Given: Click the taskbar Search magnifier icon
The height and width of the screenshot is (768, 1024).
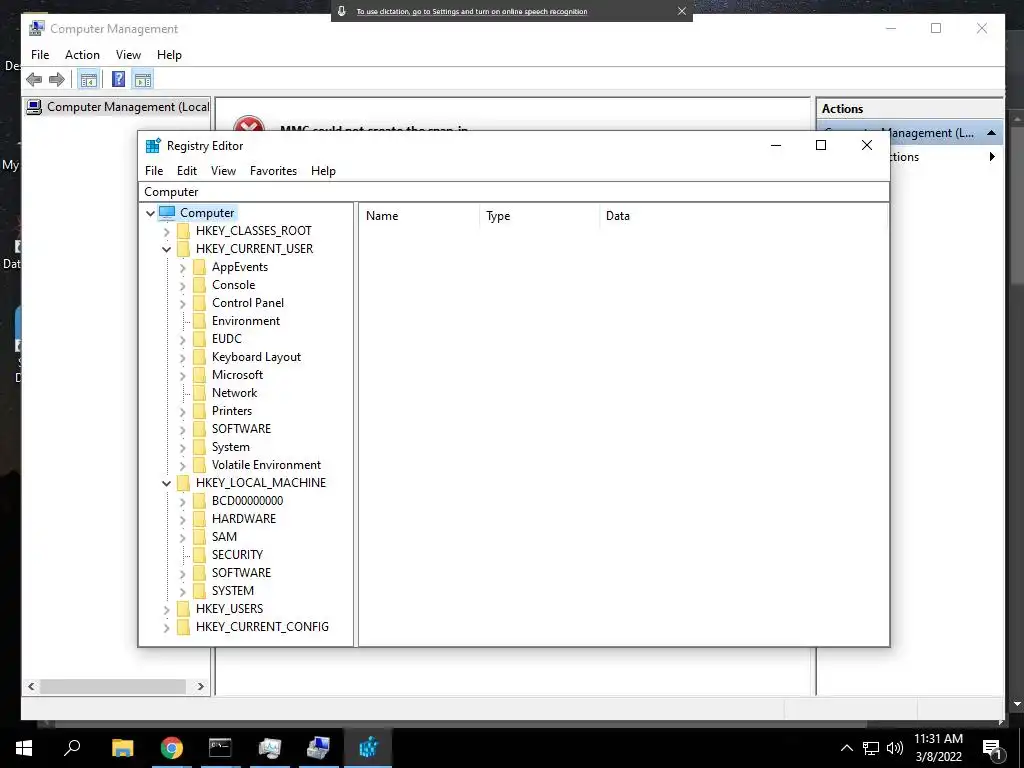Looking at the screenshot, I should point(72,748).
